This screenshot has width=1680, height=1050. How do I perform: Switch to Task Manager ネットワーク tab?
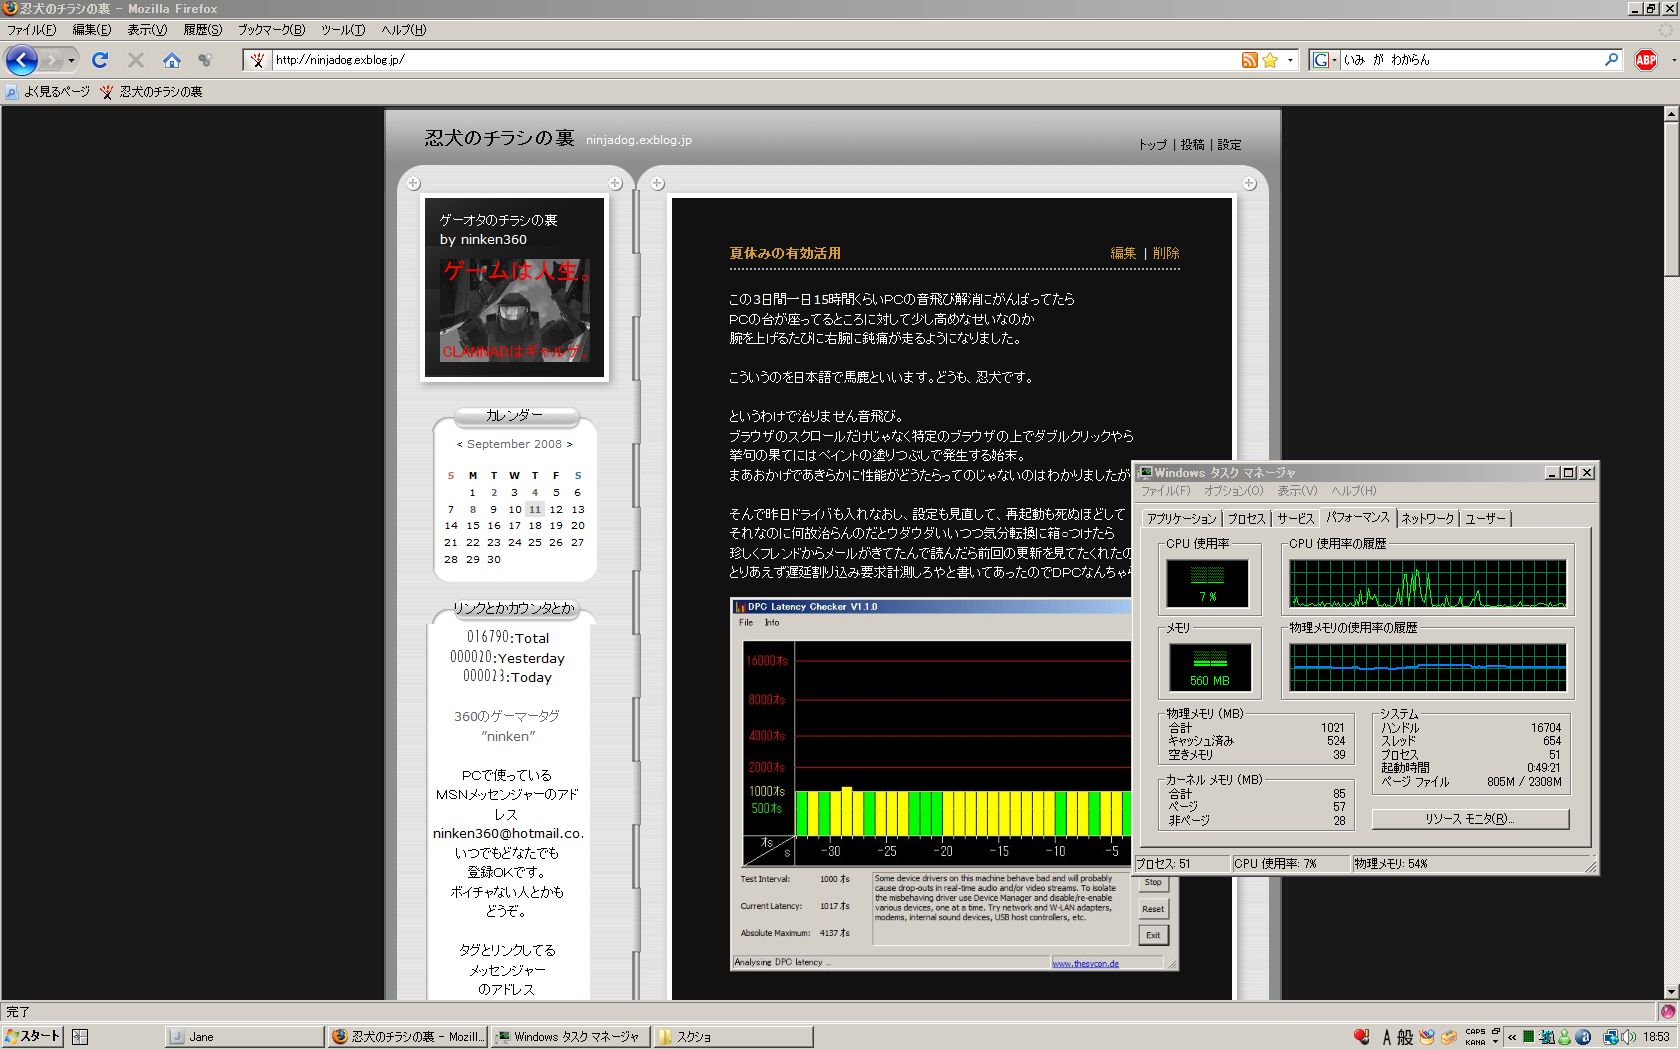1427,519
